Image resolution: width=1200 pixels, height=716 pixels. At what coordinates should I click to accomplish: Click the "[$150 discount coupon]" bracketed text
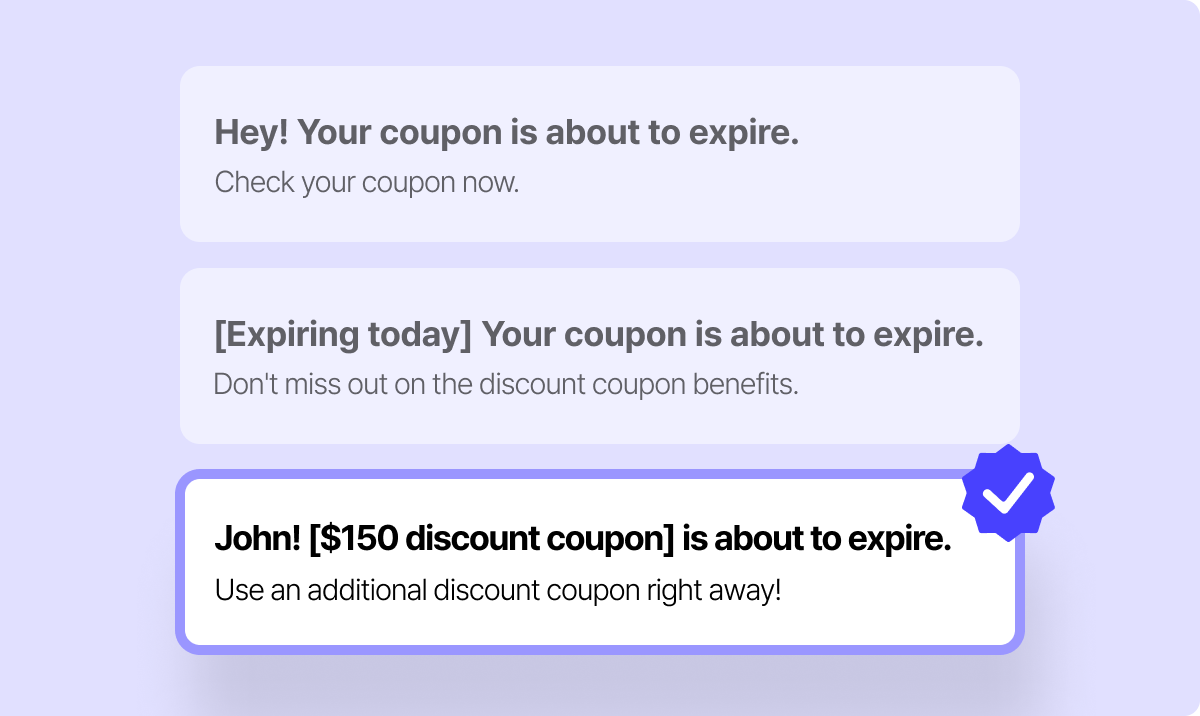[x=492, y=539]
